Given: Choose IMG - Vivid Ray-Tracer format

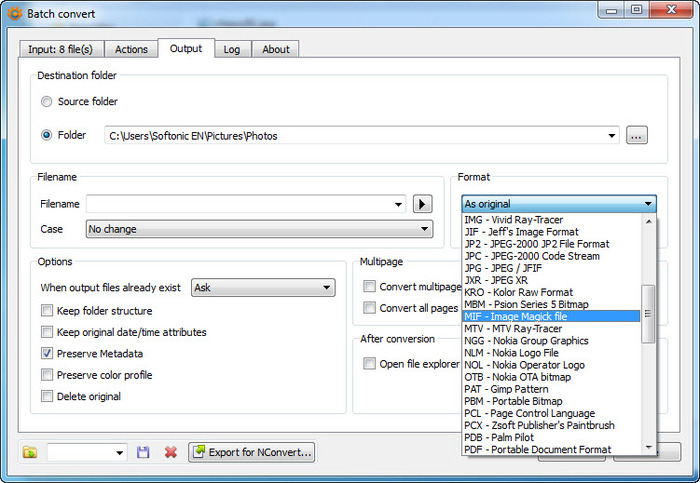Looking at the screenshot, I should point(551,220).
